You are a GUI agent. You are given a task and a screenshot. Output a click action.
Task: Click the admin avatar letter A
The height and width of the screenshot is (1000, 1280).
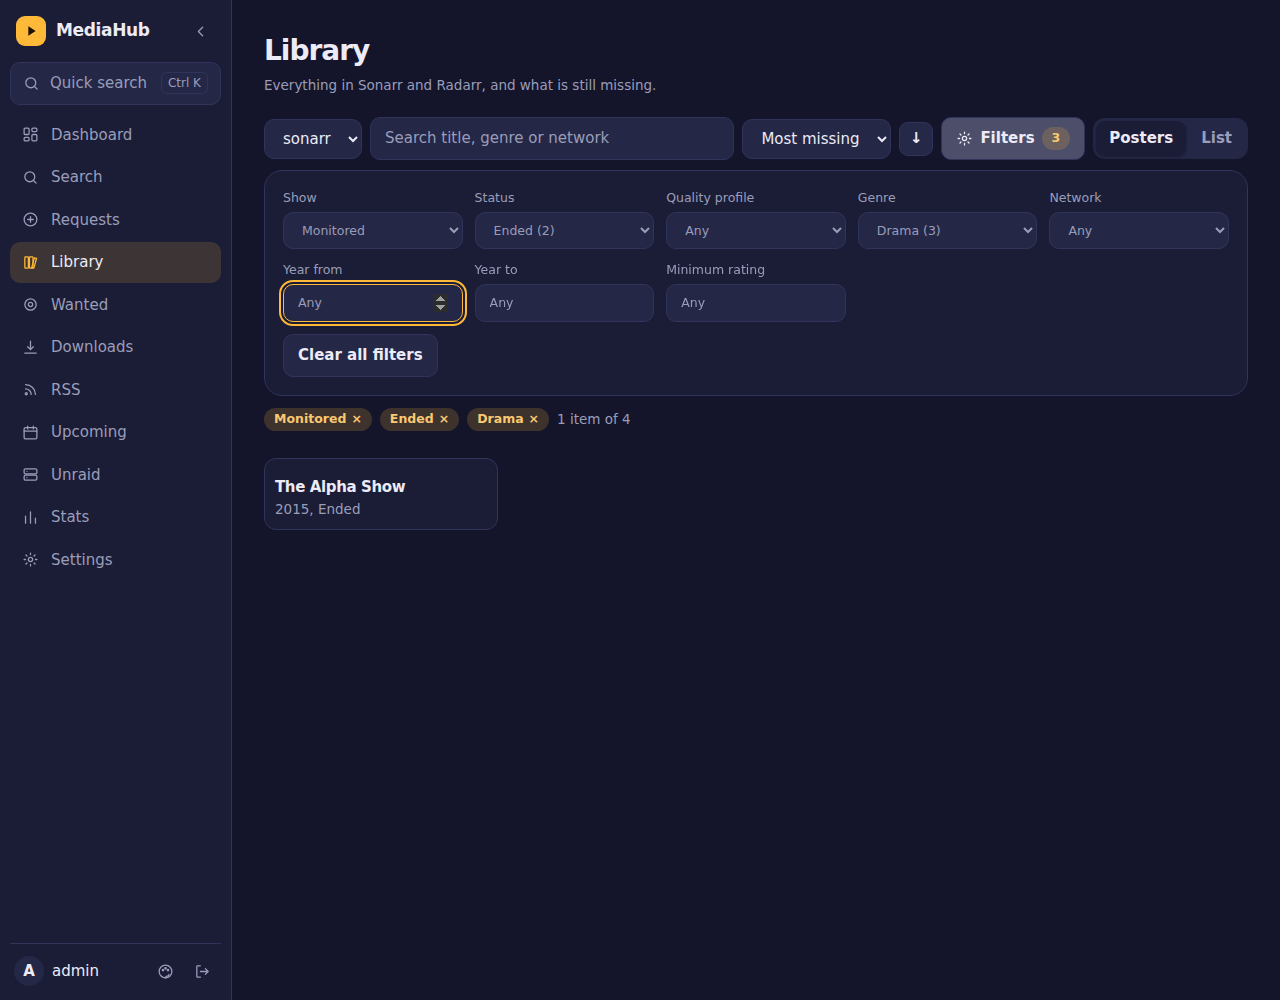[x=29, y=971]
